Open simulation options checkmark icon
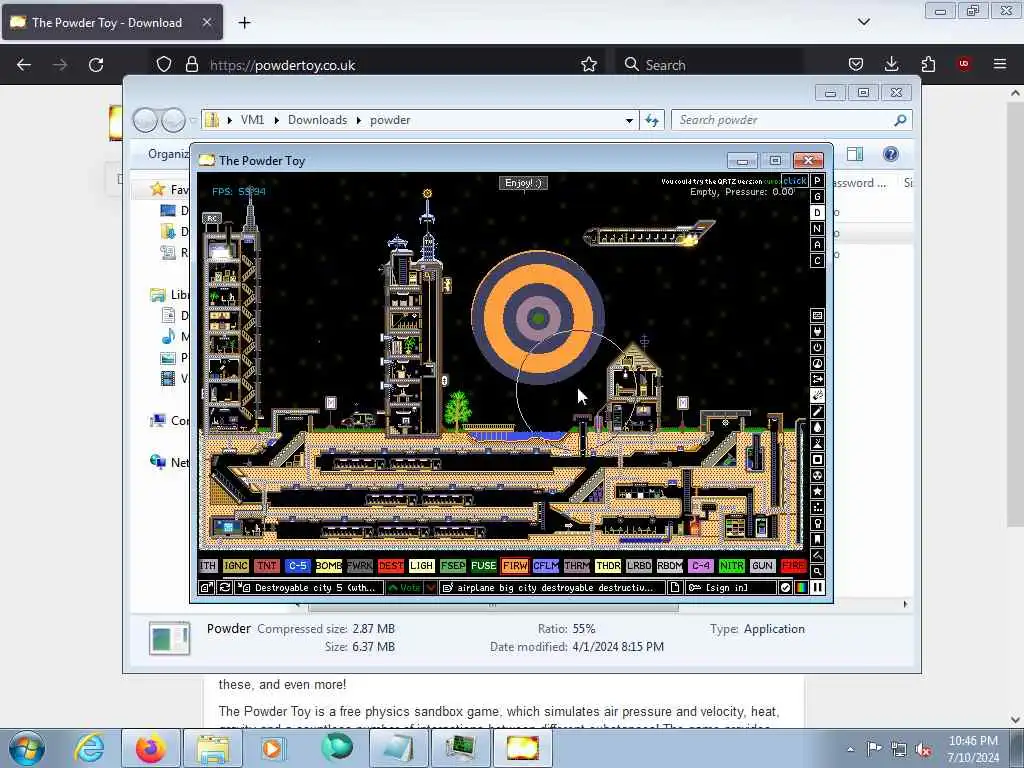This screenshot has width=1024, height=768. [786, 588]
